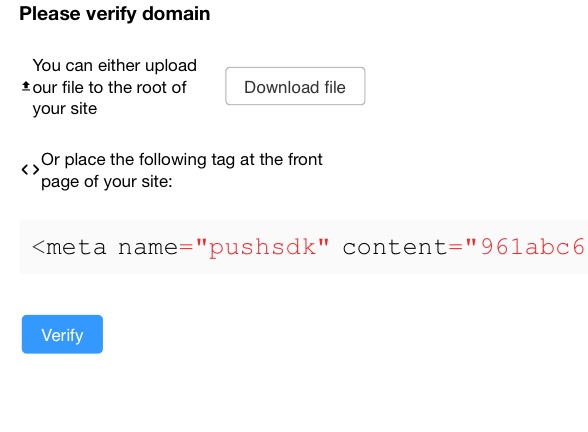Click the gray meta tag code block

(x=304, y=247)
